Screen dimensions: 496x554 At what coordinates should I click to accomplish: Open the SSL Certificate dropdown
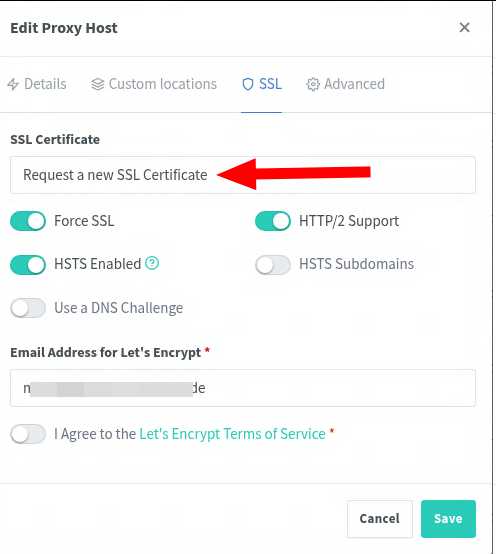(x=243, y=175)
